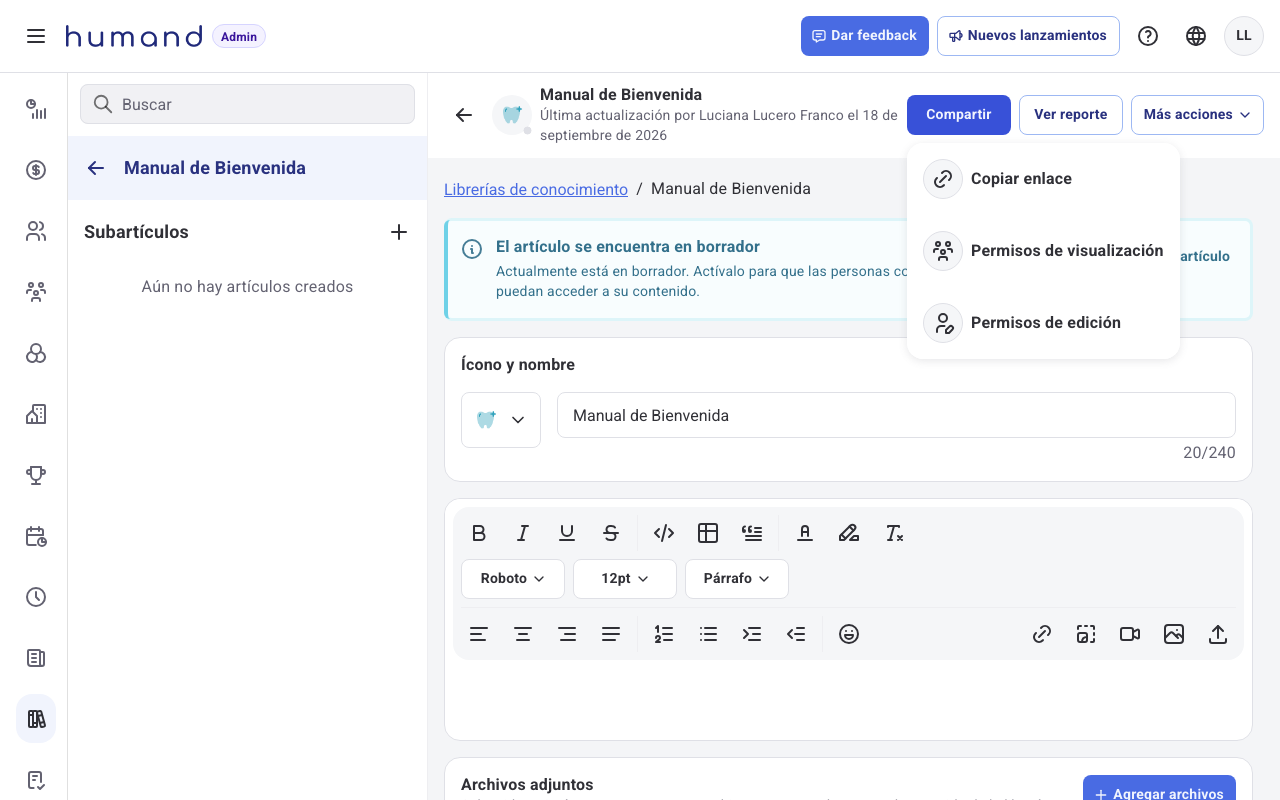Increase paragraph indent
This screenshot has width=1280, height=800.
click(x=752, y=634)
